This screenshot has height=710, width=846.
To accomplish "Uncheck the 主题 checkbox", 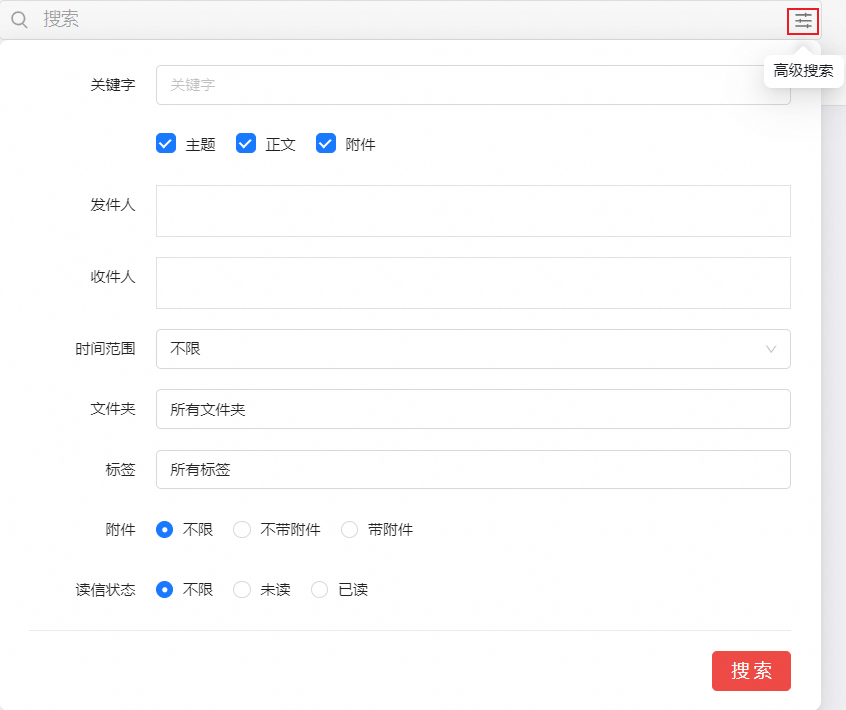I will click(166, 144).
